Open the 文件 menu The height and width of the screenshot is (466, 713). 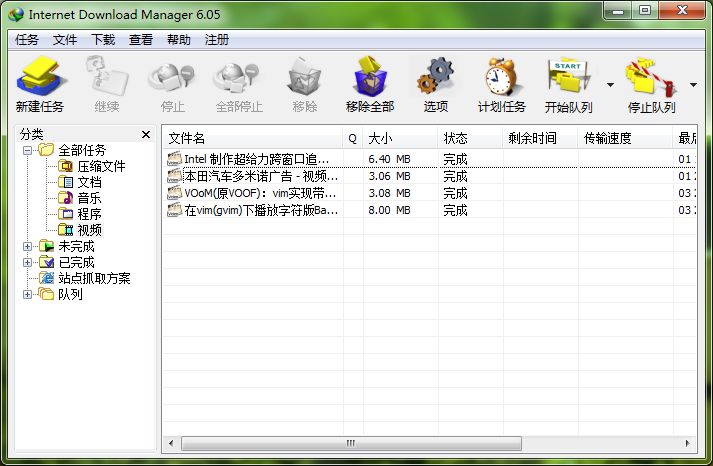click(x=65, y=40)
